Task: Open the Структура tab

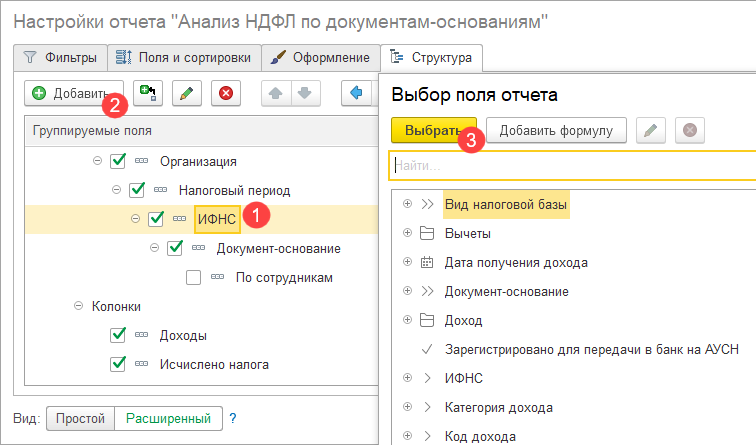Action: coord(432,58)
